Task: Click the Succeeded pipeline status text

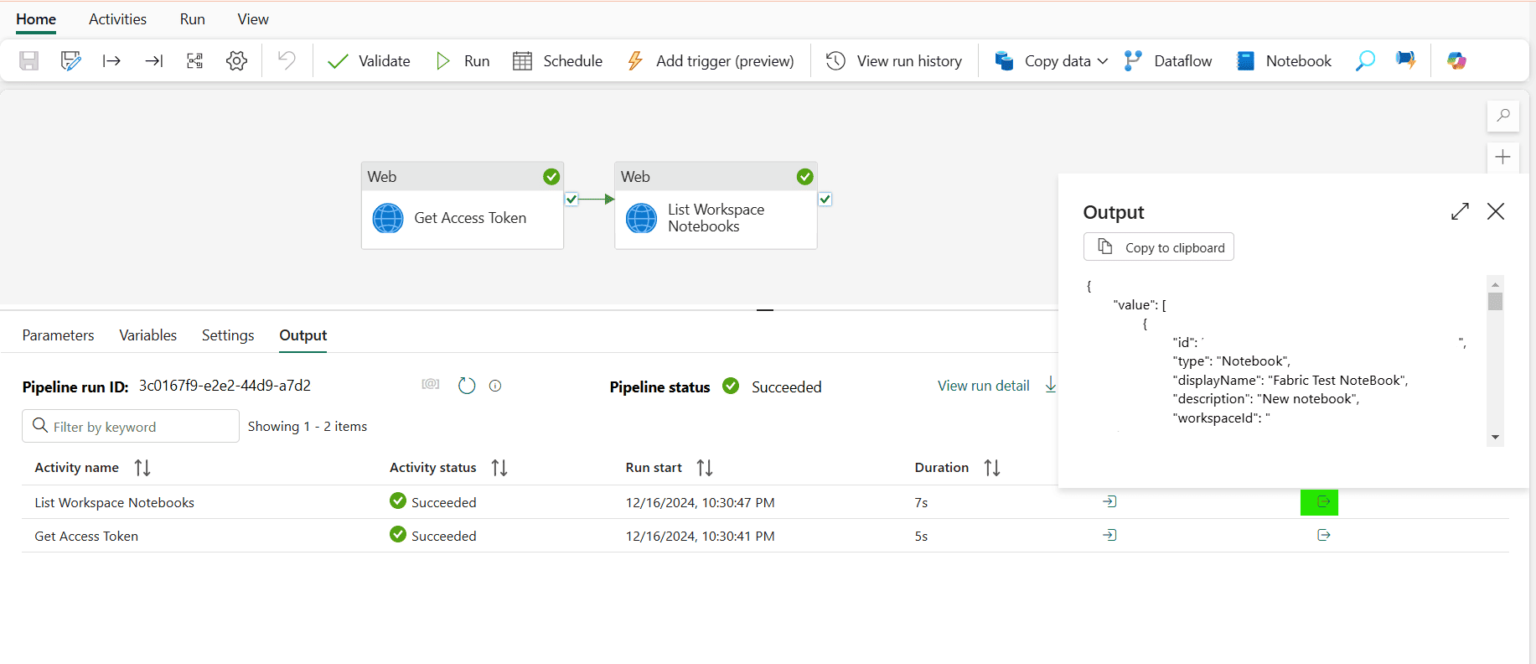Action: tap(786, 387)
